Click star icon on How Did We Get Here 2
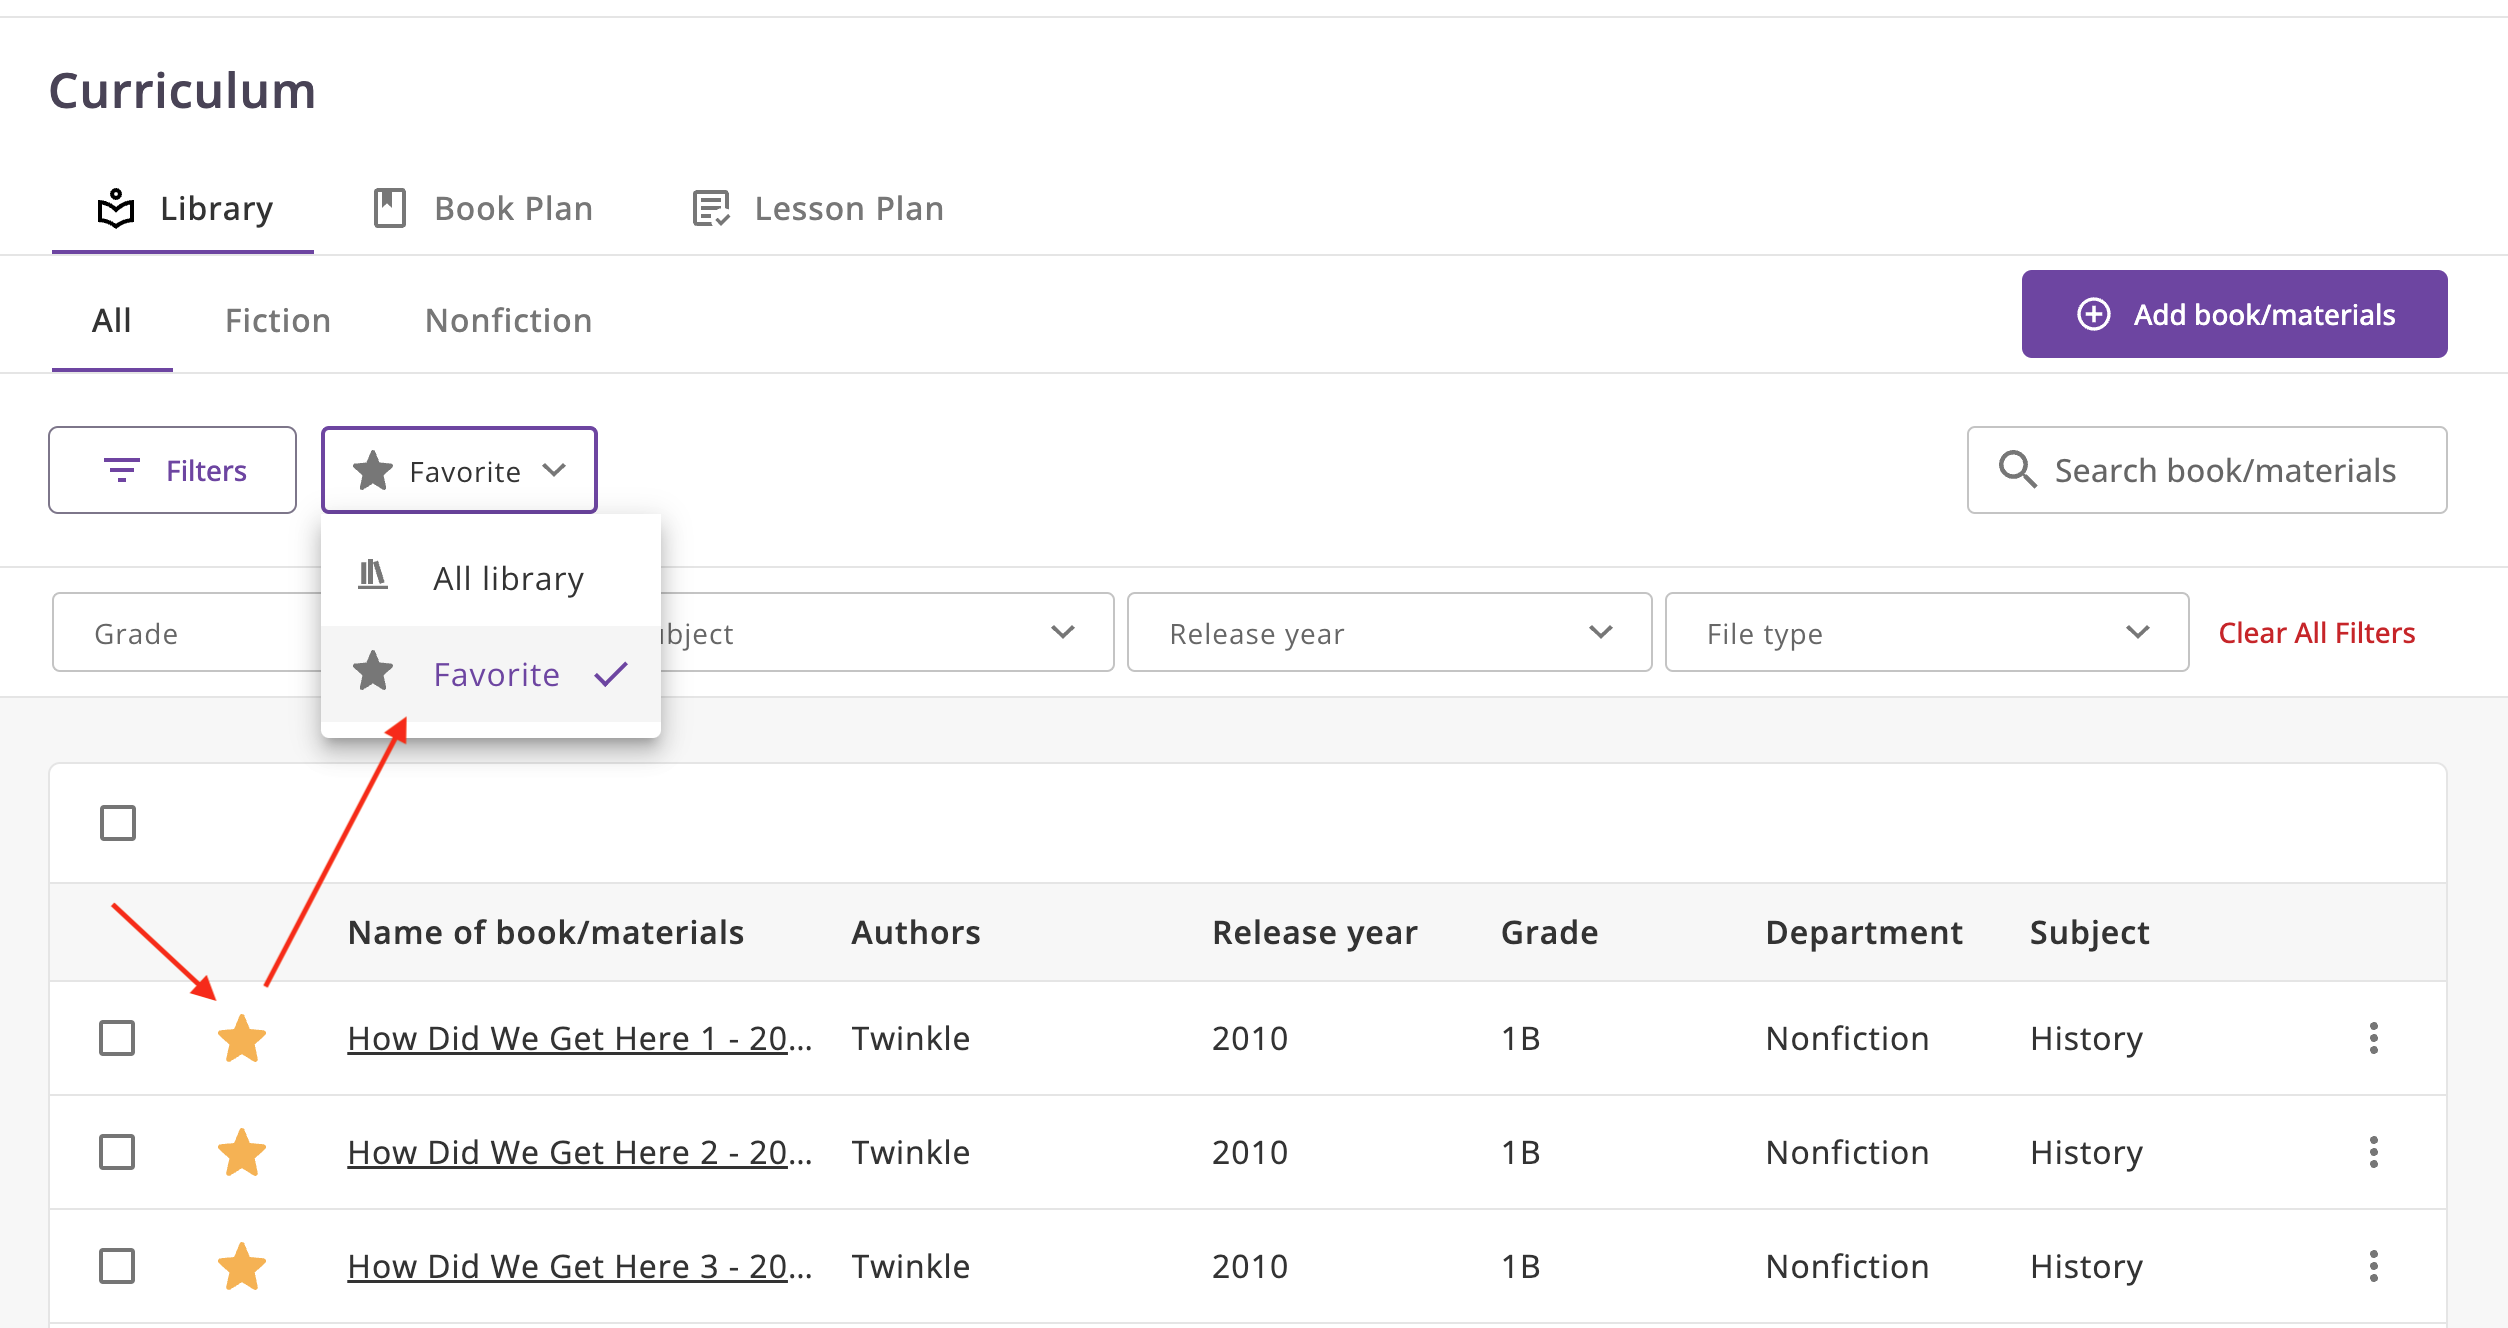The image size is (2508, 1328). coord(242,1152)
